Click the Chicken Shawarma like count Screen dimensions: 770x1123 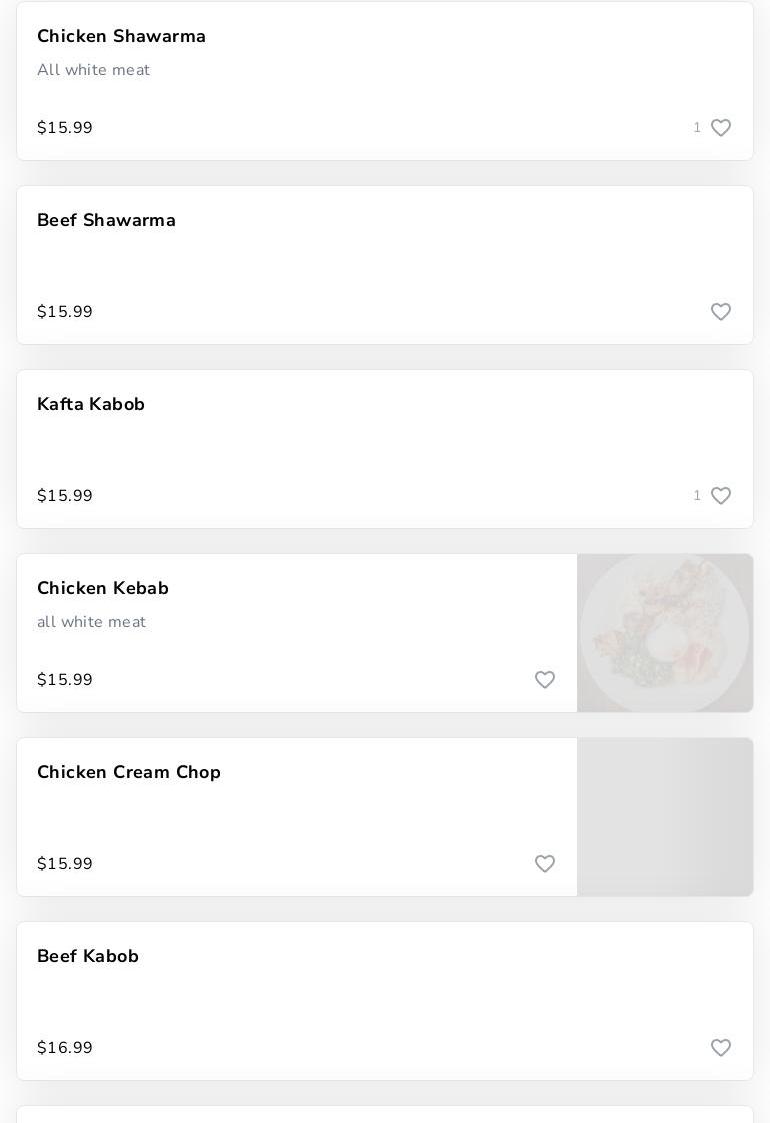[697, 128]
